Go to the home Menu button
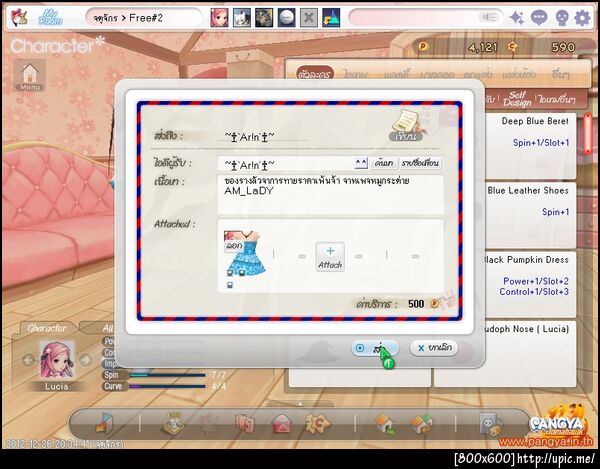 29,75
